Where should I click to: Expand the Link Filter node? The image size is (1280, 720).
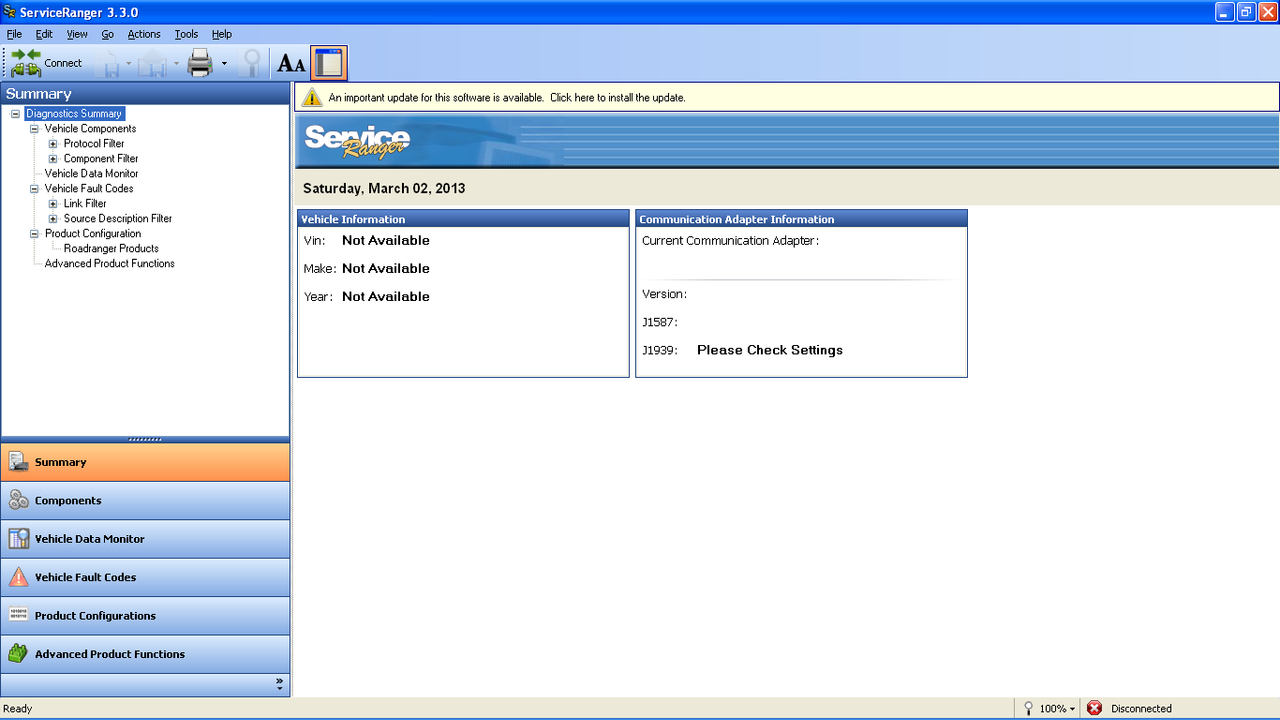53,204
